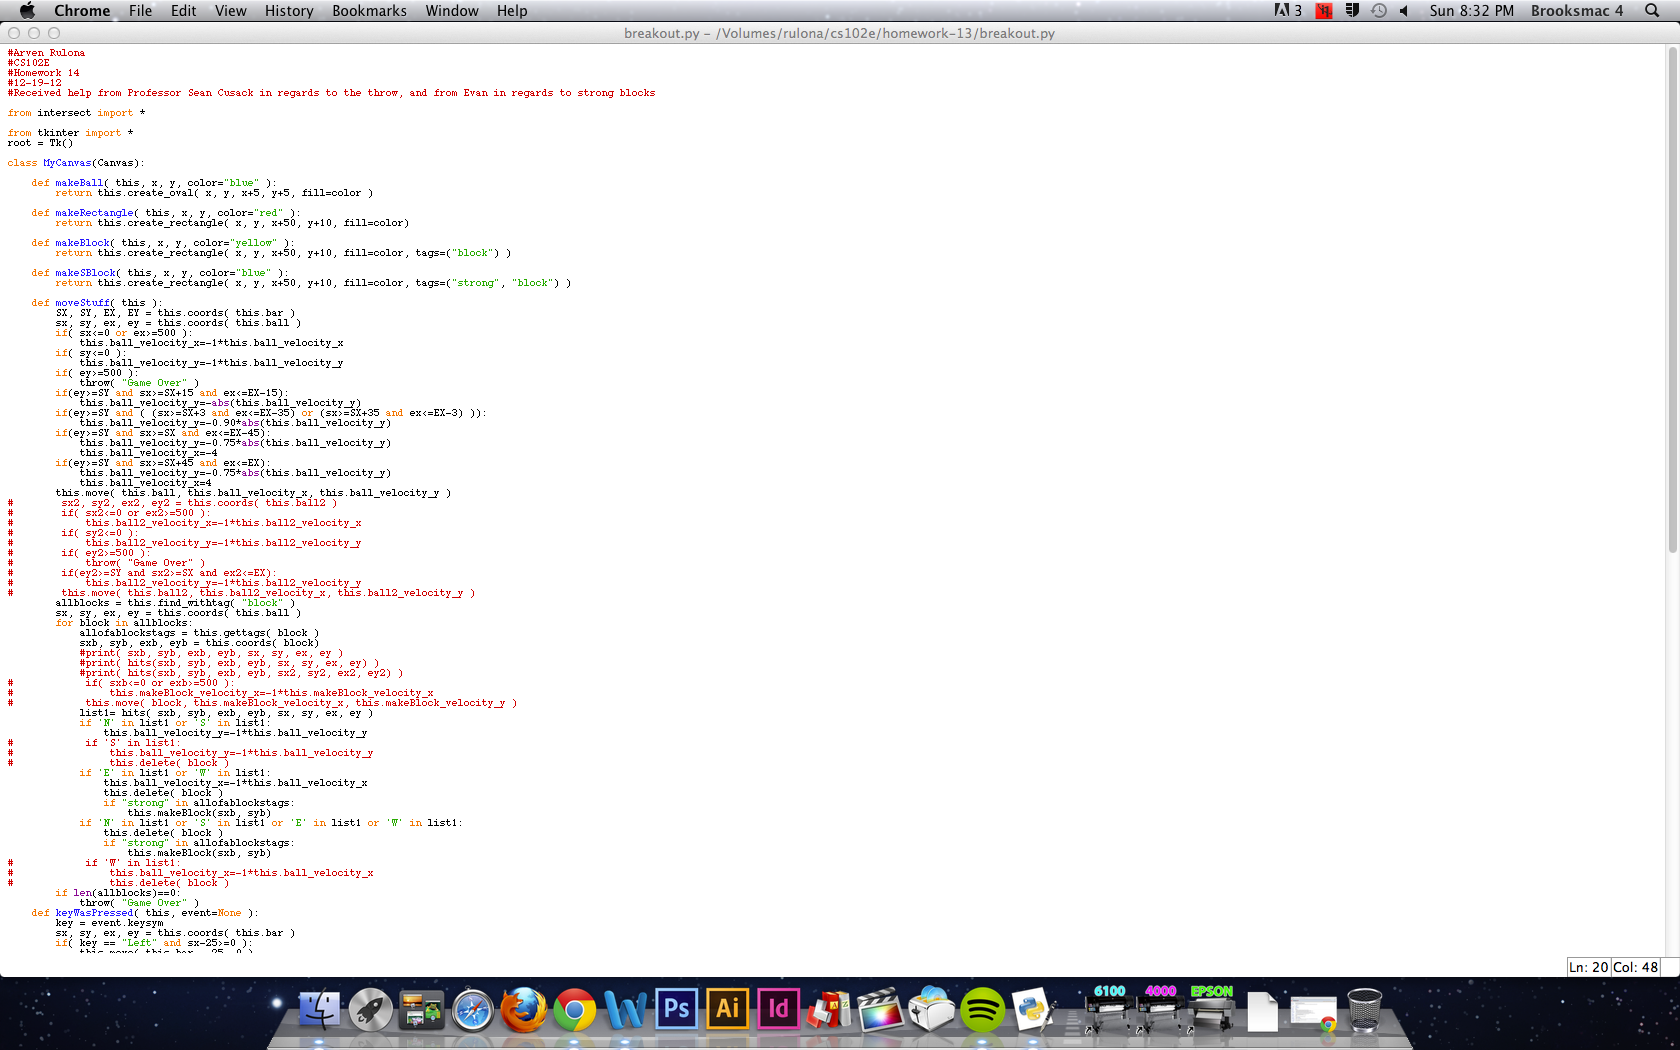Open Spotify from the dock
The image size is (1680, 1050).
pos(982,1010)
